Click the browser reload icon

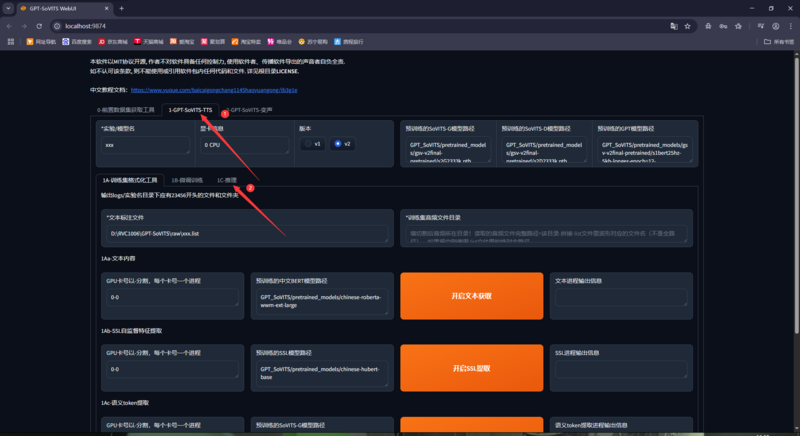tap(40, 26)
